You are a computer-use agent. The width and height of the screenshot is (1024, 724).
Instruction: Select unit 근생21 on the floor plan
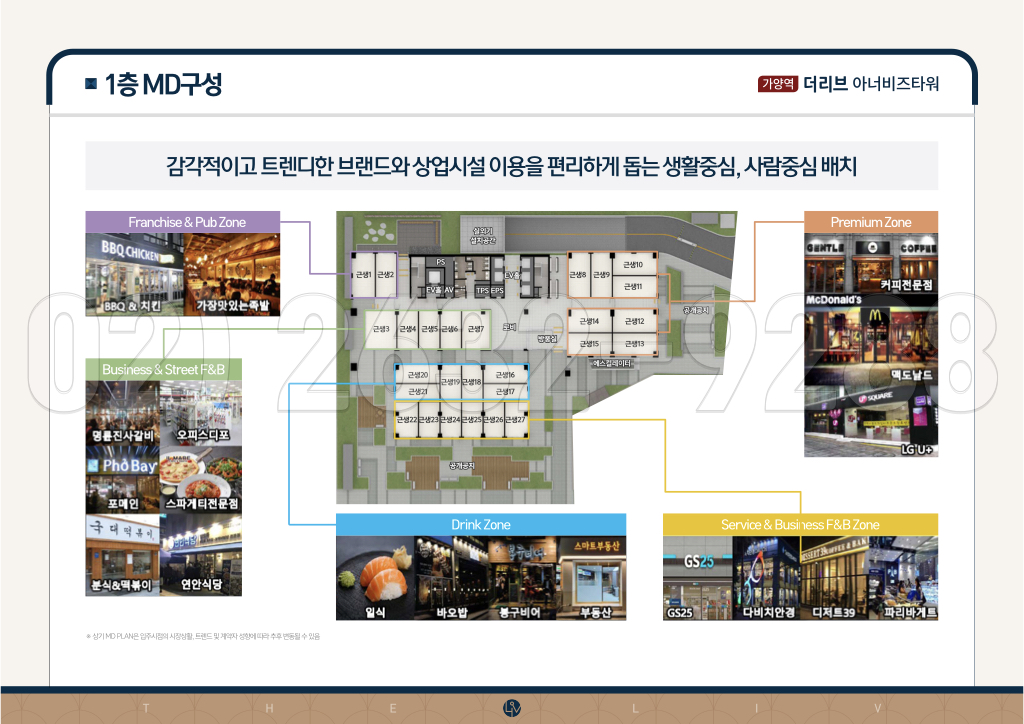(417, 392)
